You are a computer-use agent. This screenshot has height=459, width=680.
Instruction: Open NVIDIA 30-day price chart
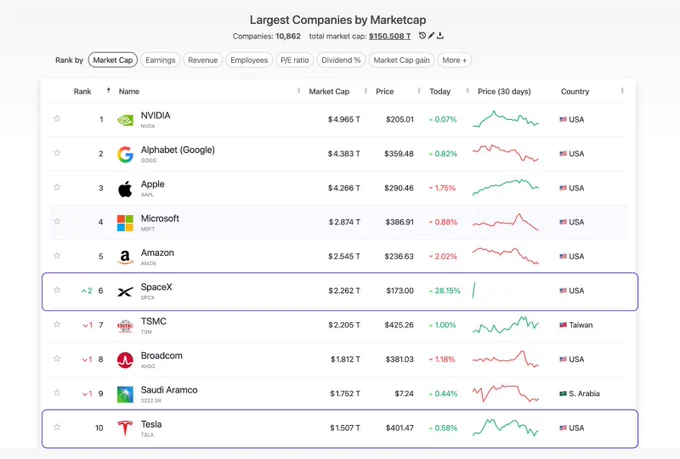coord(506,119)
